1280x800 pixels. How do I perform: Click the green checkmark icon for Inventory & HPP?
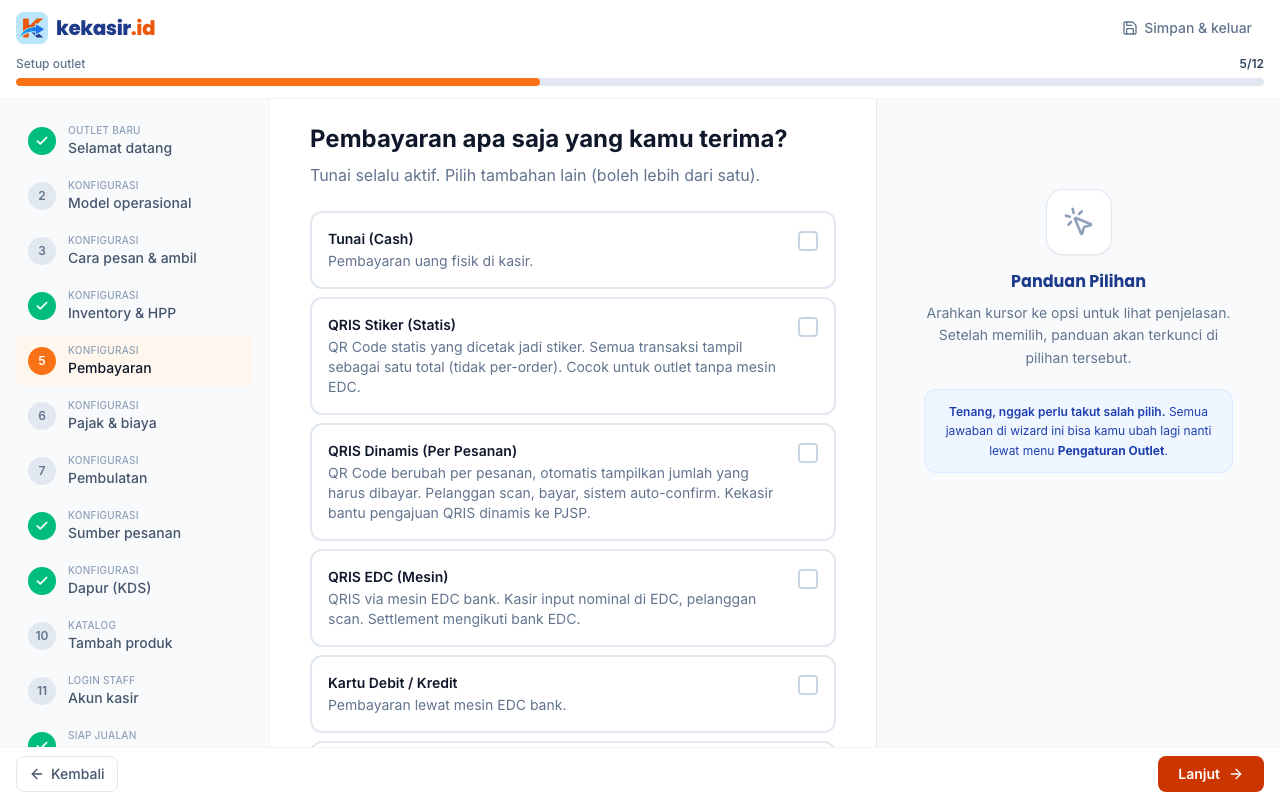click(42, 306)
